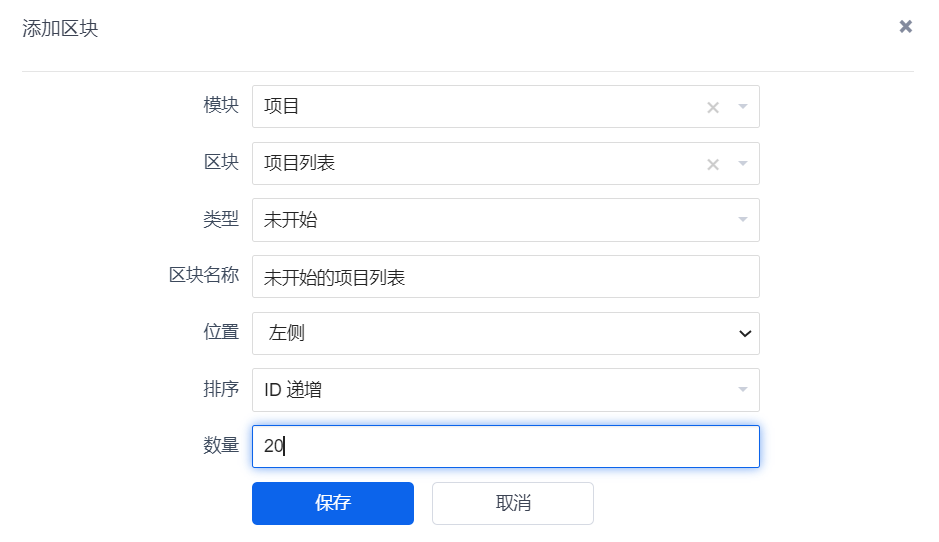
Task: Click the 左侧 value in the 位置 select
Action: coord(287,333)
